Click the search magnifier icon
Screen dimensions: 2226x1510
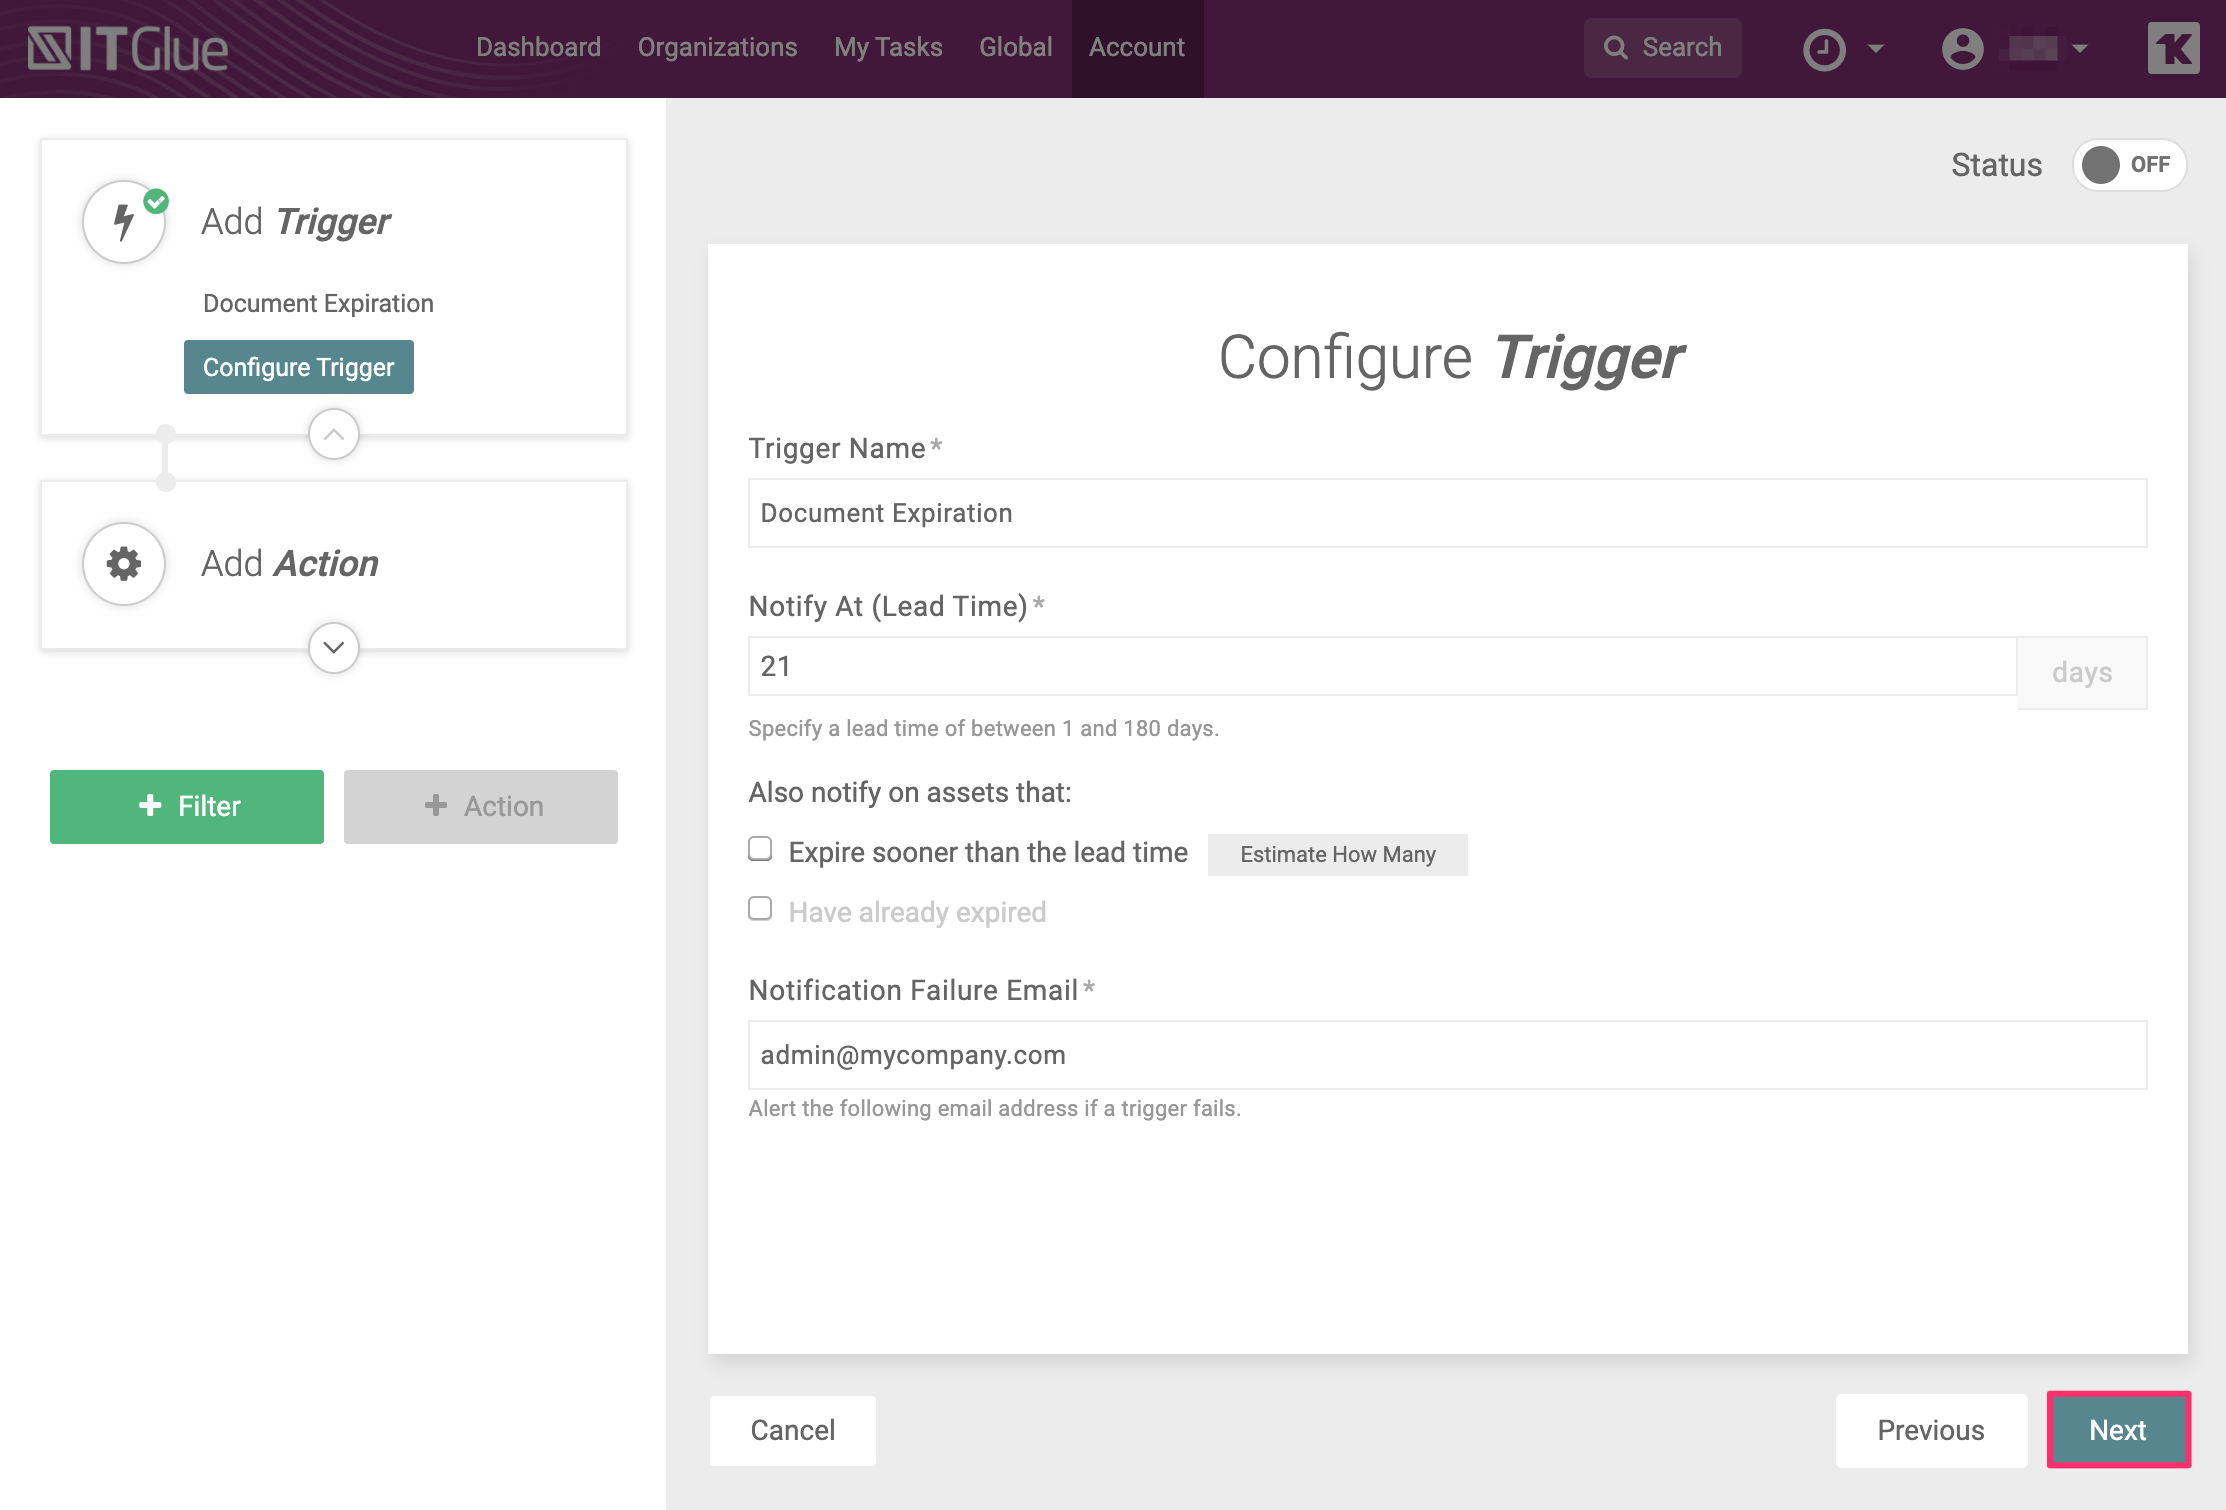1615,48
